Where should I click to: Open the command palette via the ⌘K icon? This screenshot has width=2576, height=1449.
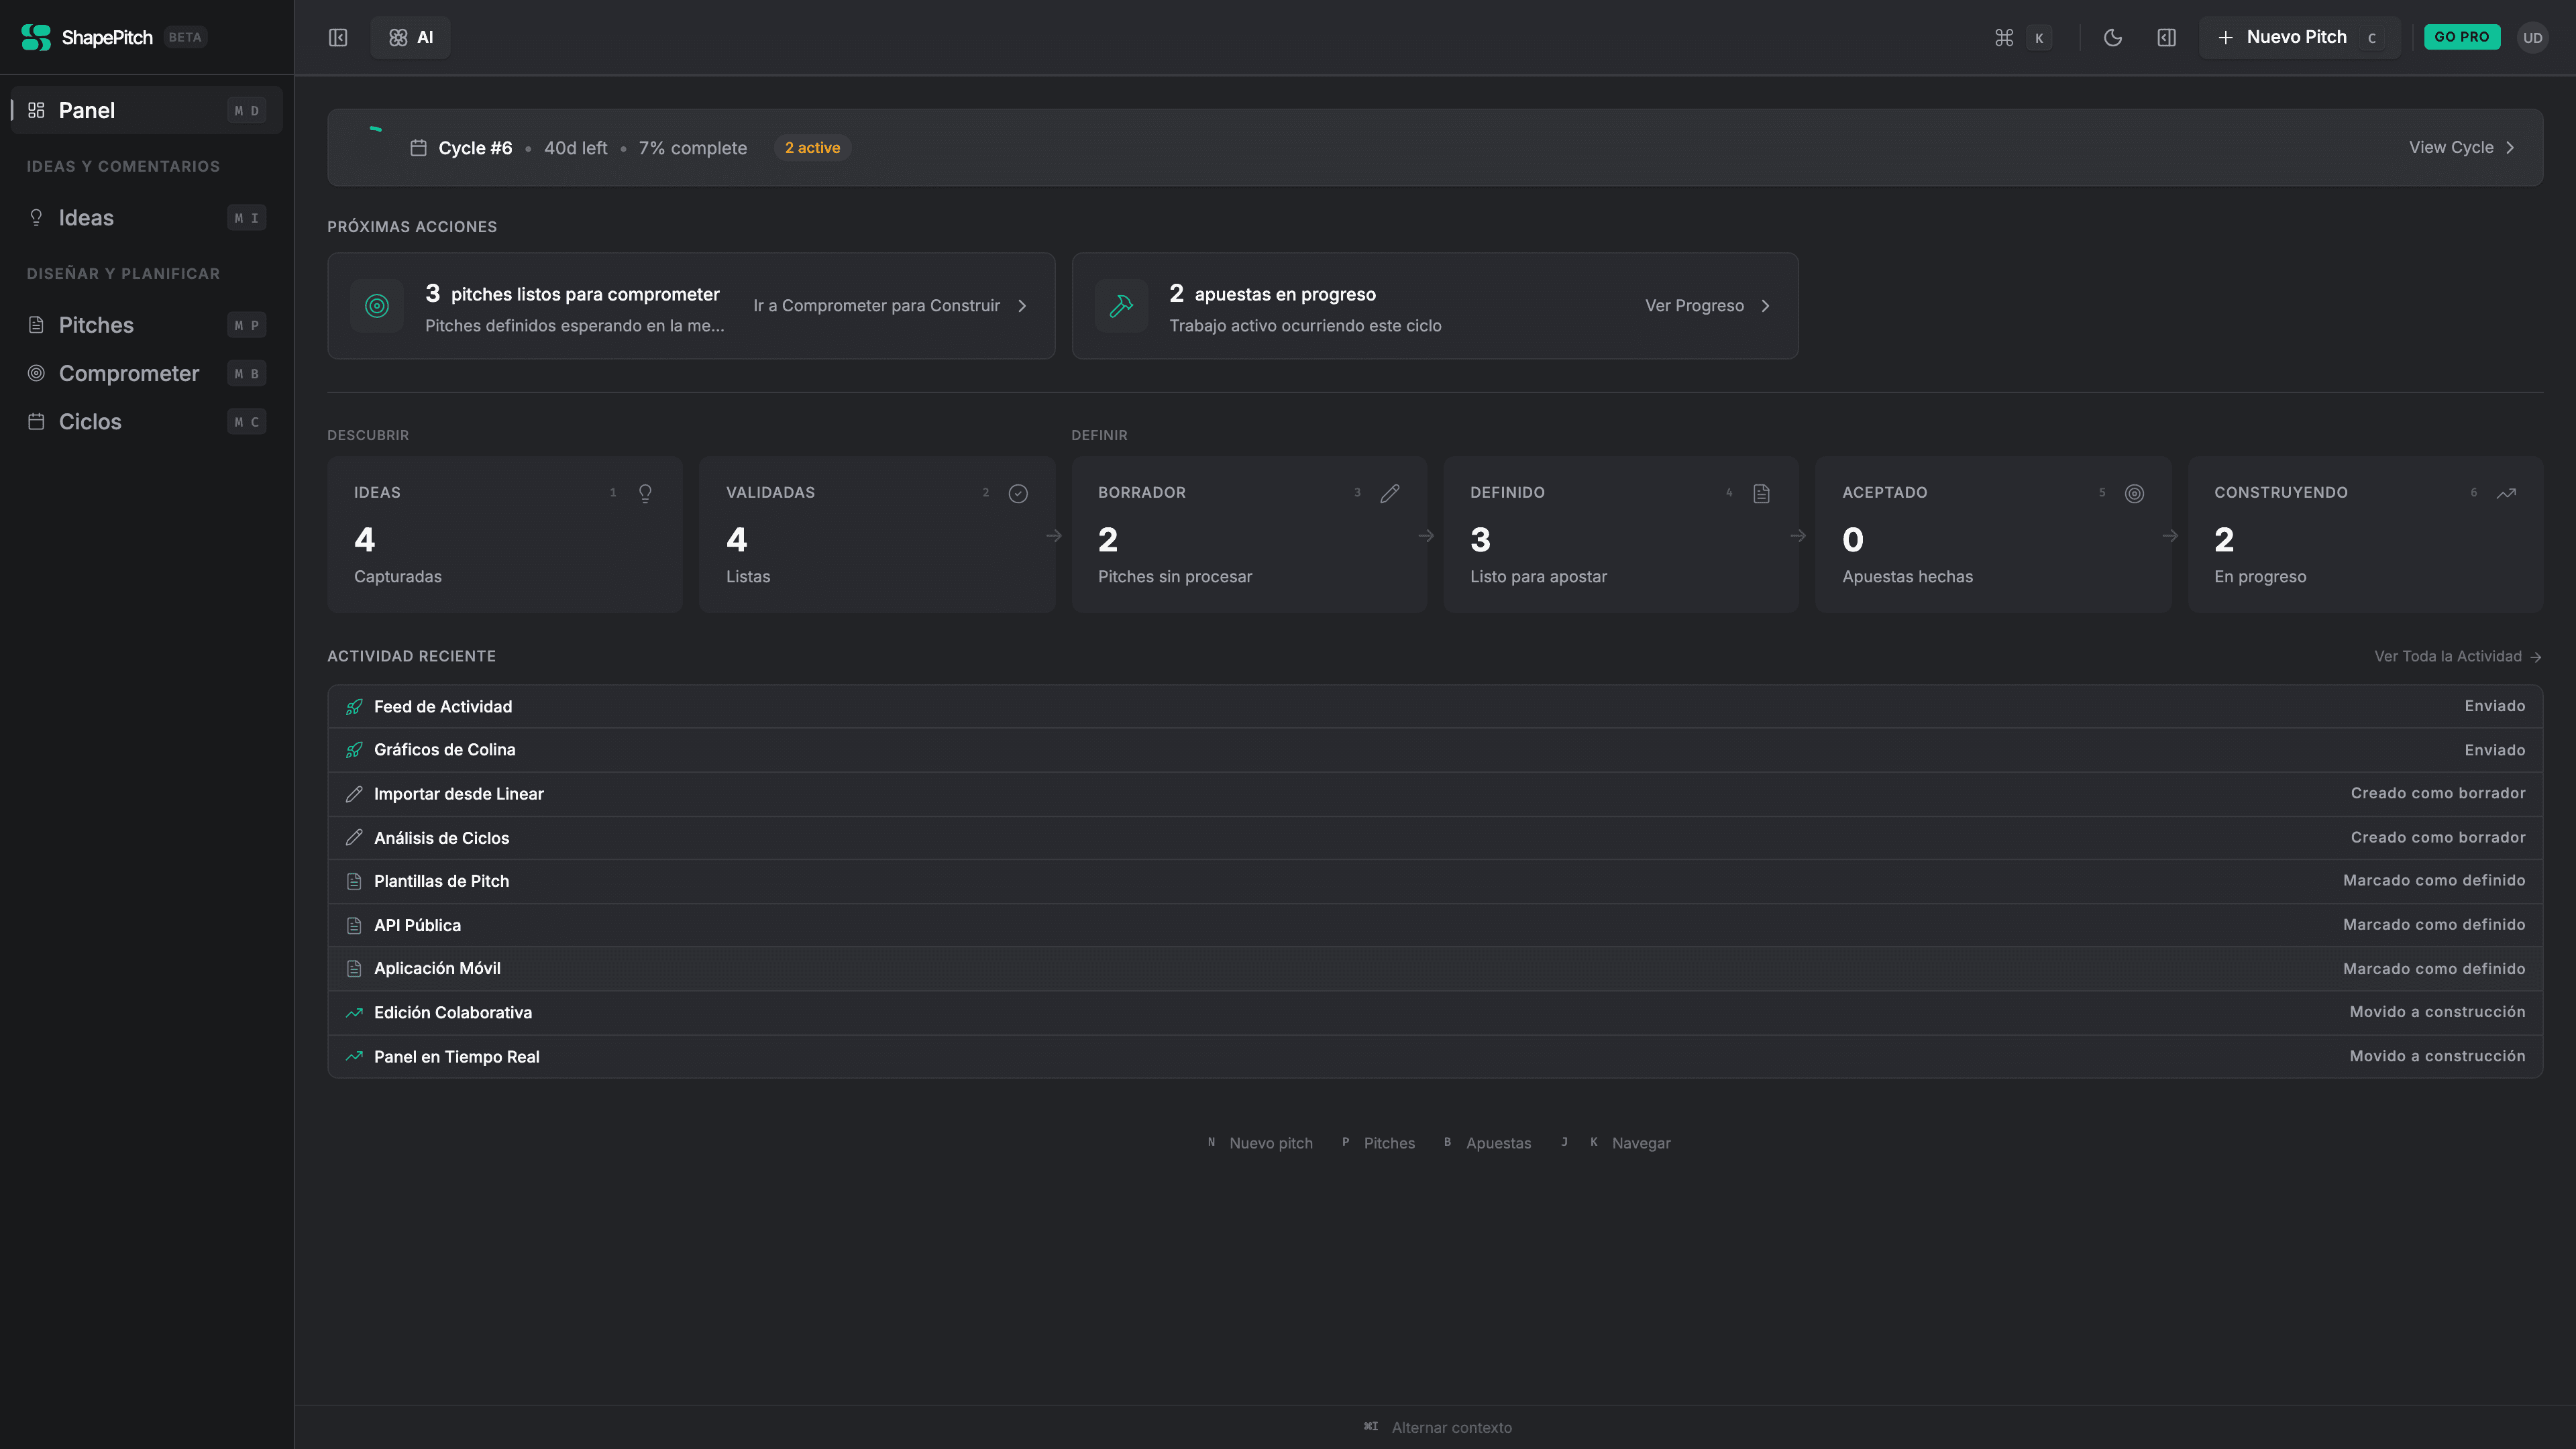pos(2019,37)
